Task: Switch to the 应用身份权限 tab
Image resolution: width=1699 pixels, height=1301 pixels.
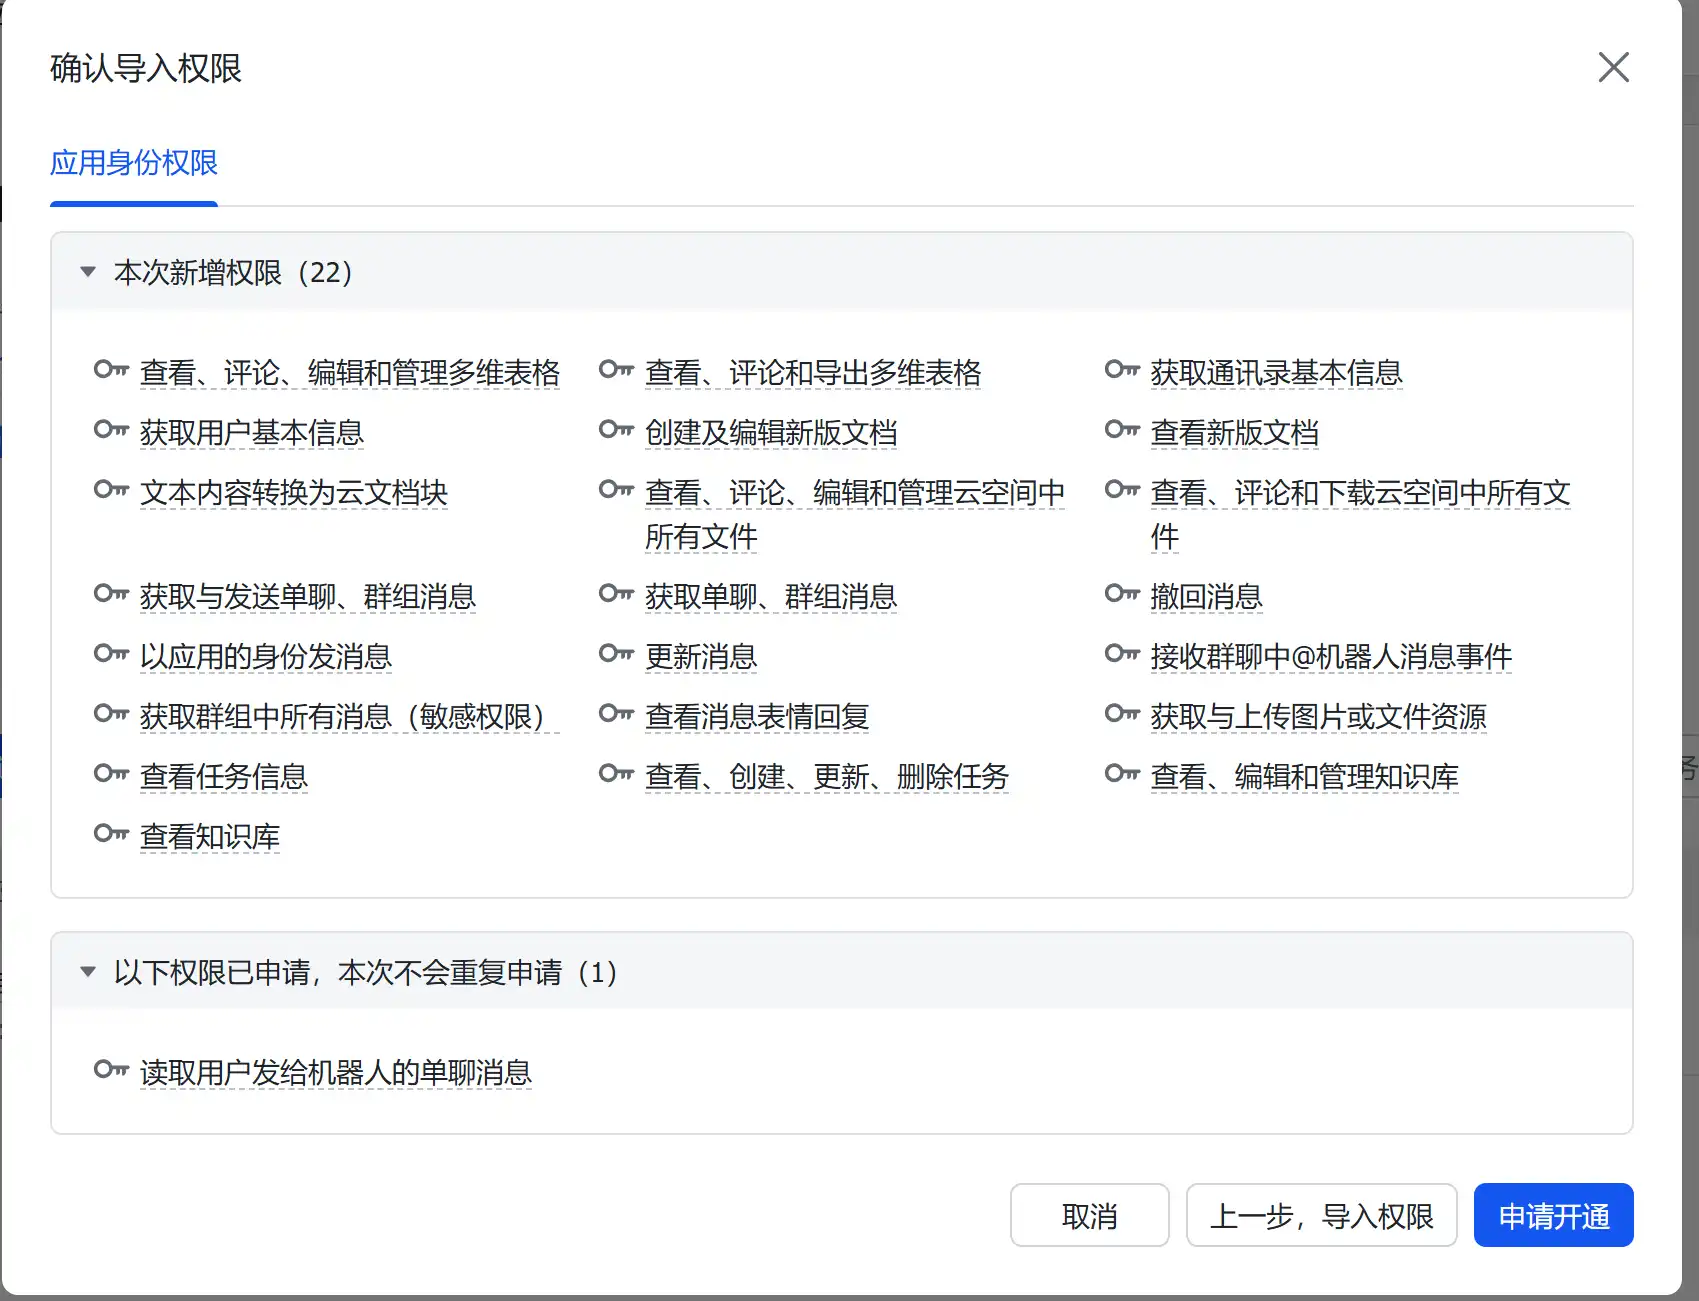Action: (x=134, y=163)
